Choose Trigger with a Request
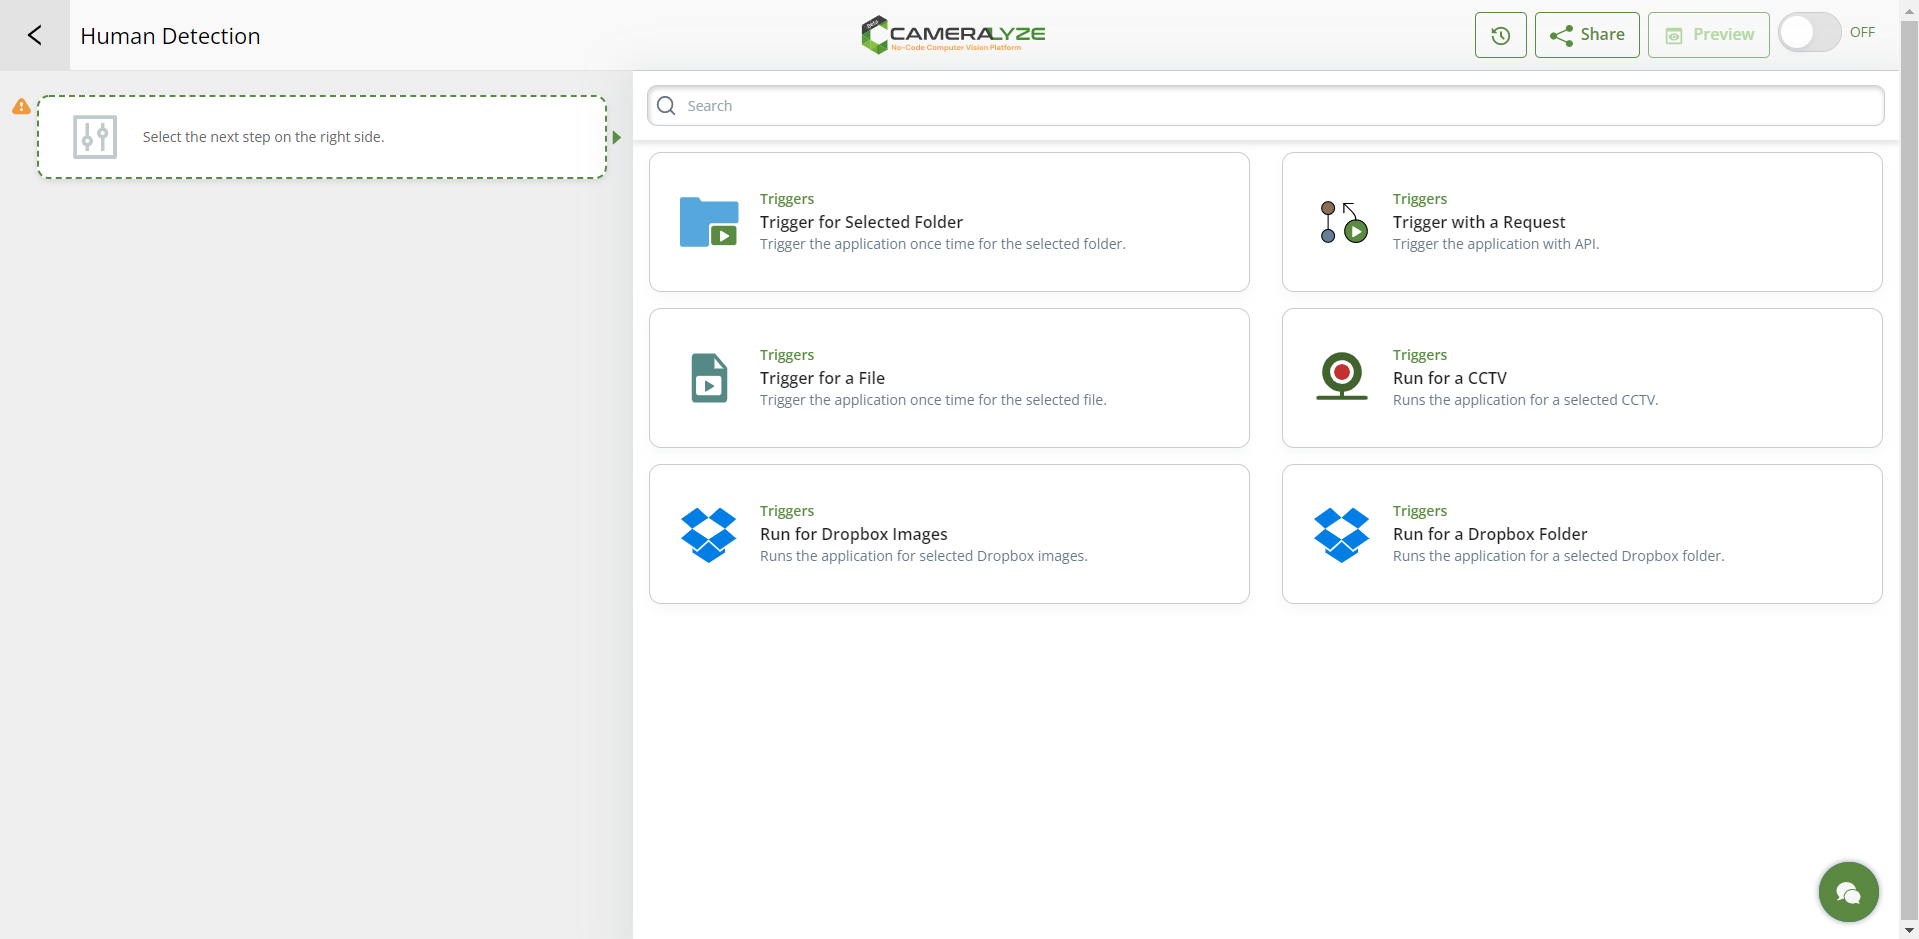This screenshot has width=1919, height=939. click(1582, 222)
